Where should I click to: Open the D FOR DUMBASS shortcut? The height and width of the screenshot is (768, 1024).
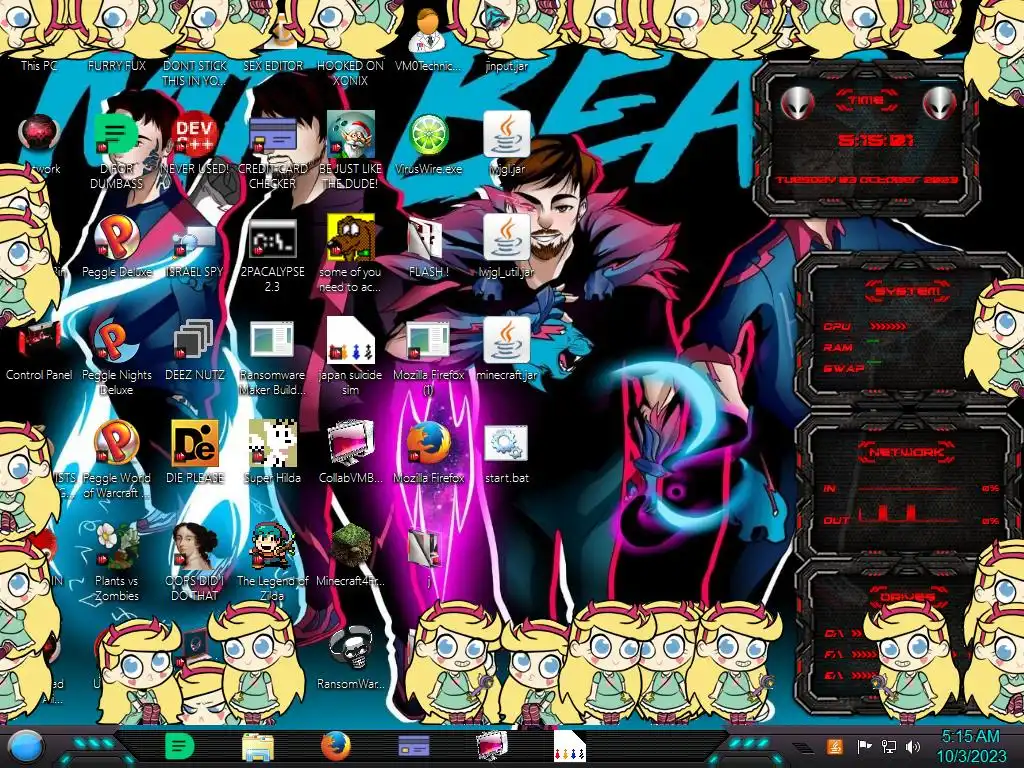116,150
